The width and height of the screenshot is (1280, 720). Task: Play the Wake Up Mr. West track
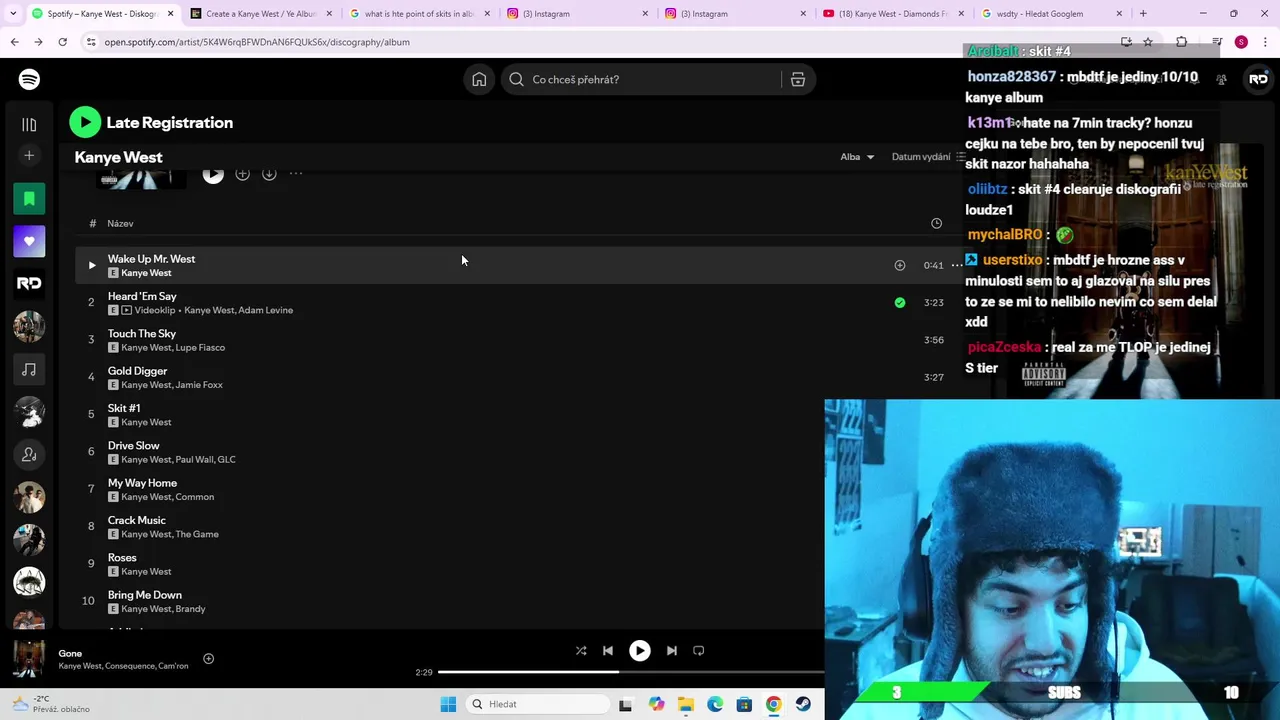(x=91, y=265)
